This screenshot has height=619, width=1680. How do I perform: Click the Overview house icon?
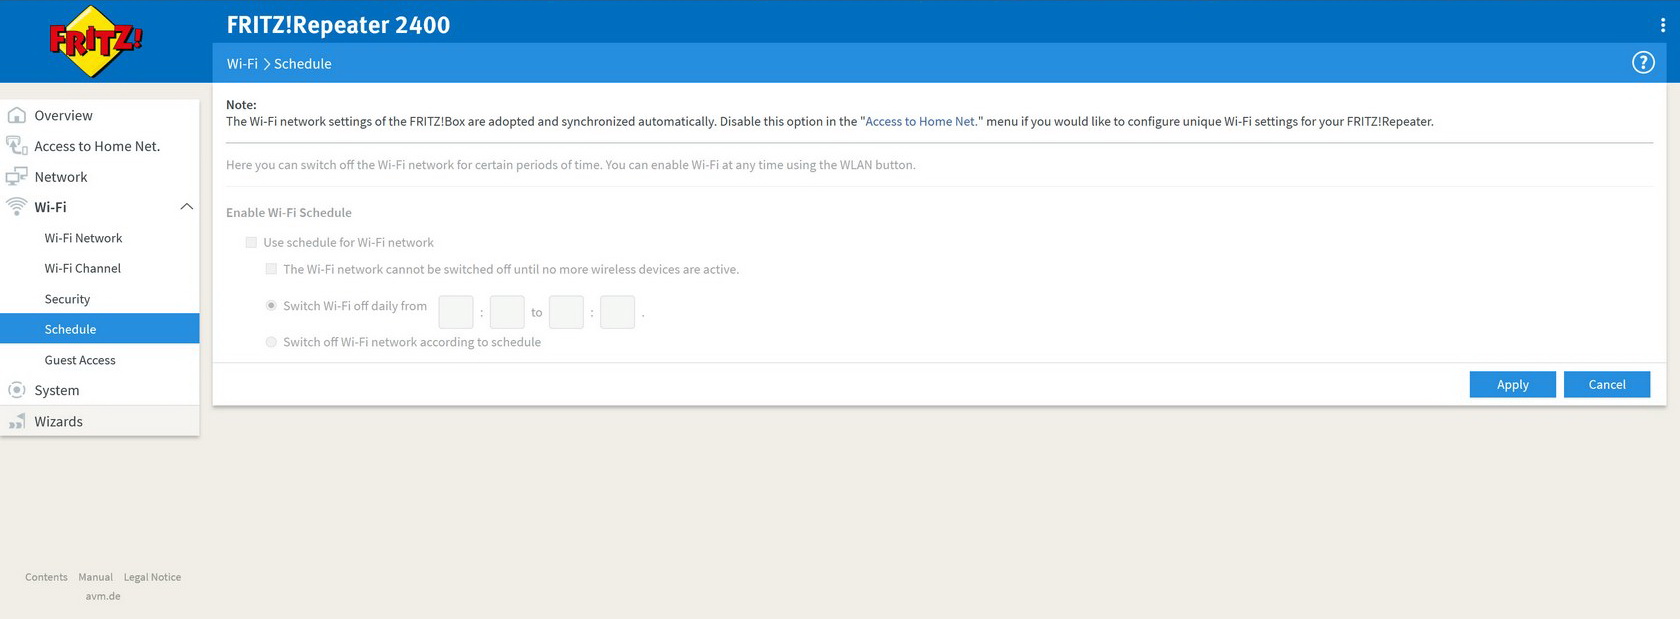pos(16,115)
